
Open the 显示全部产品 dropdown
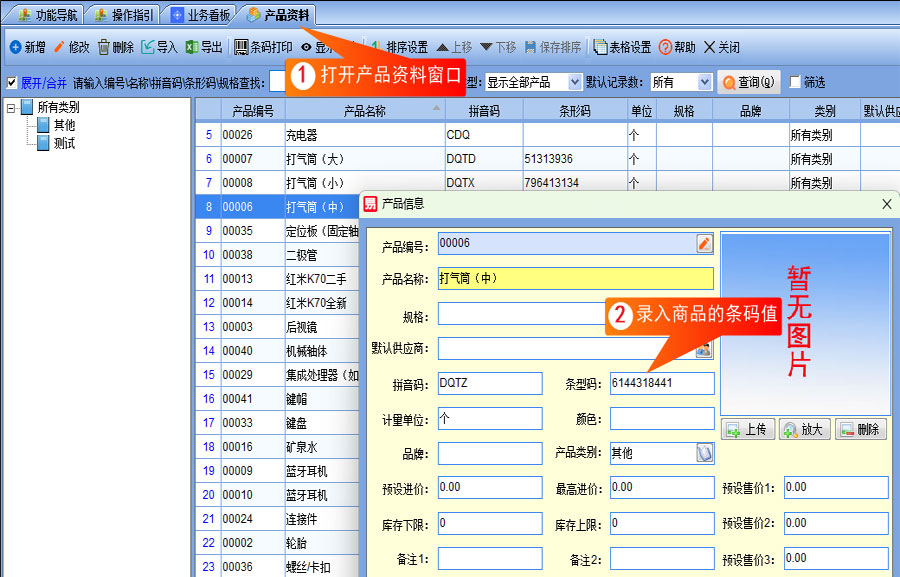point(574,83)
